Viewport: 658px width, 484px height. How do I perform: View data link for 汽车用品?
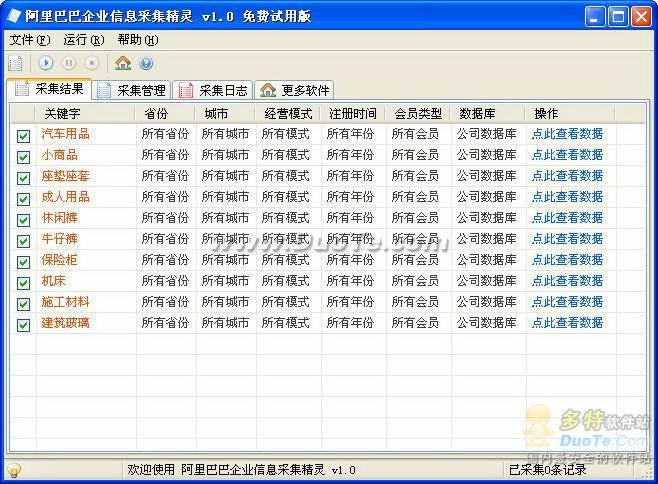(567, 134)
